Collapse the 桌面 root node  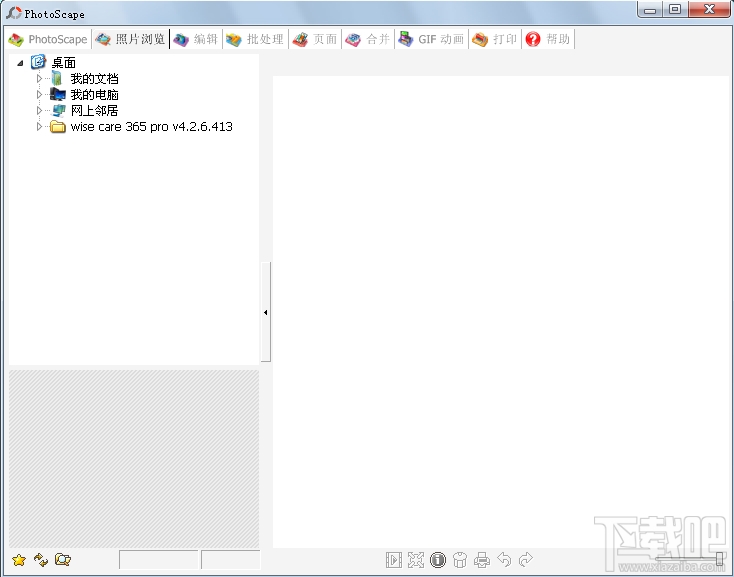pyautogui.click(x=20, y=63)
